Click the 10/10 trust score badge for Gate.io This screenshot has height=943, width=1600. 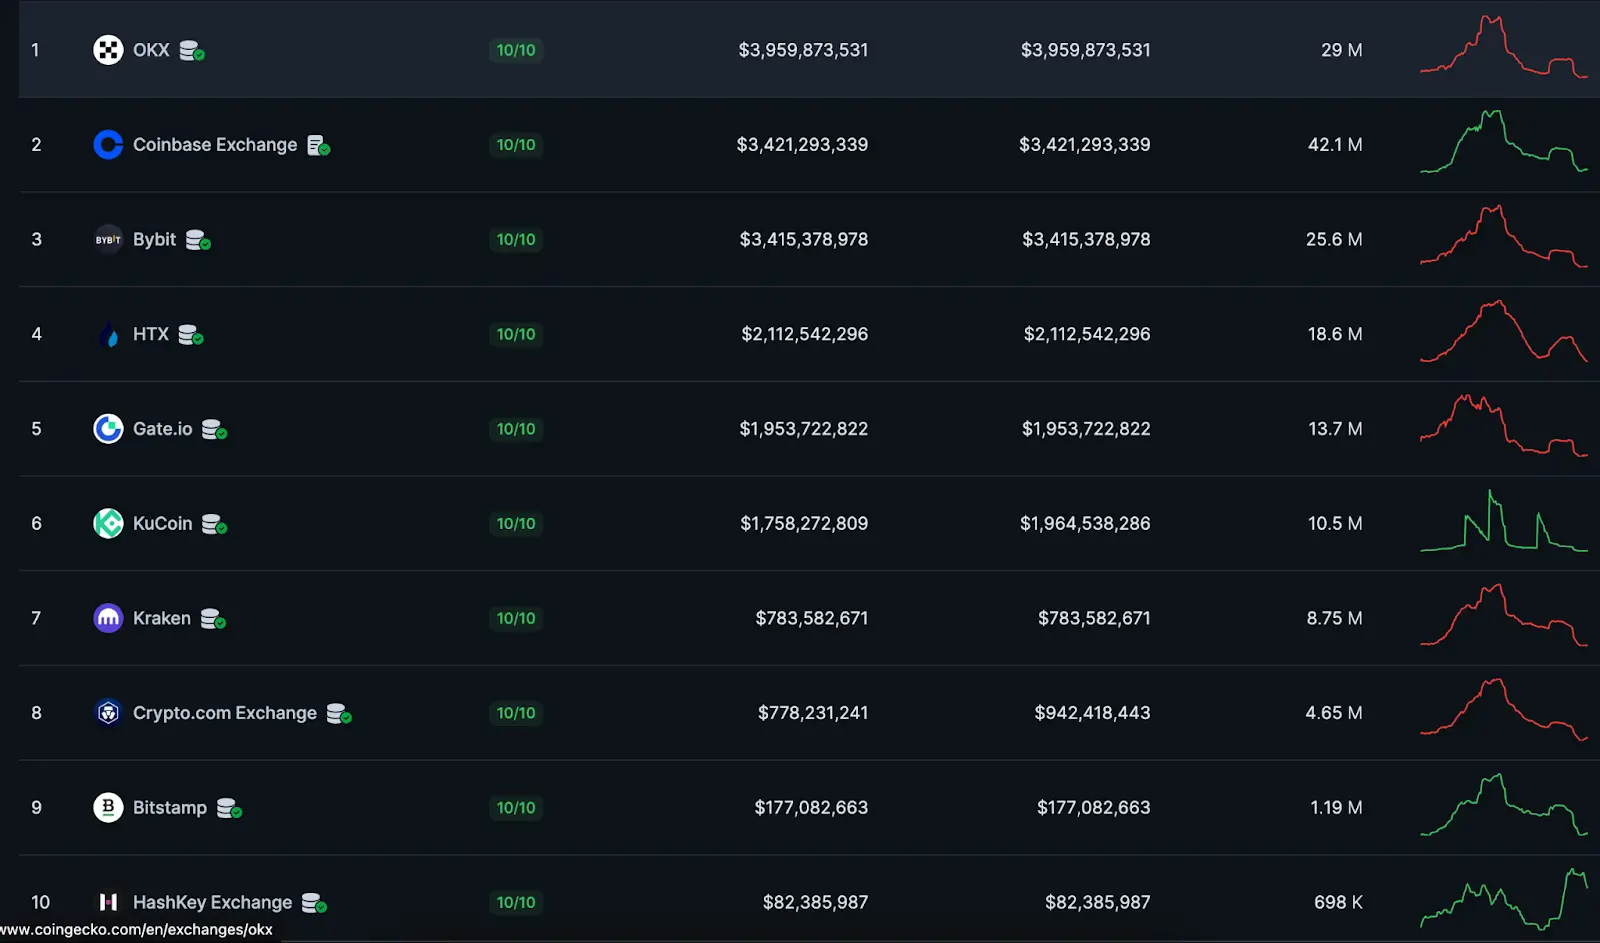click(516, 429)
